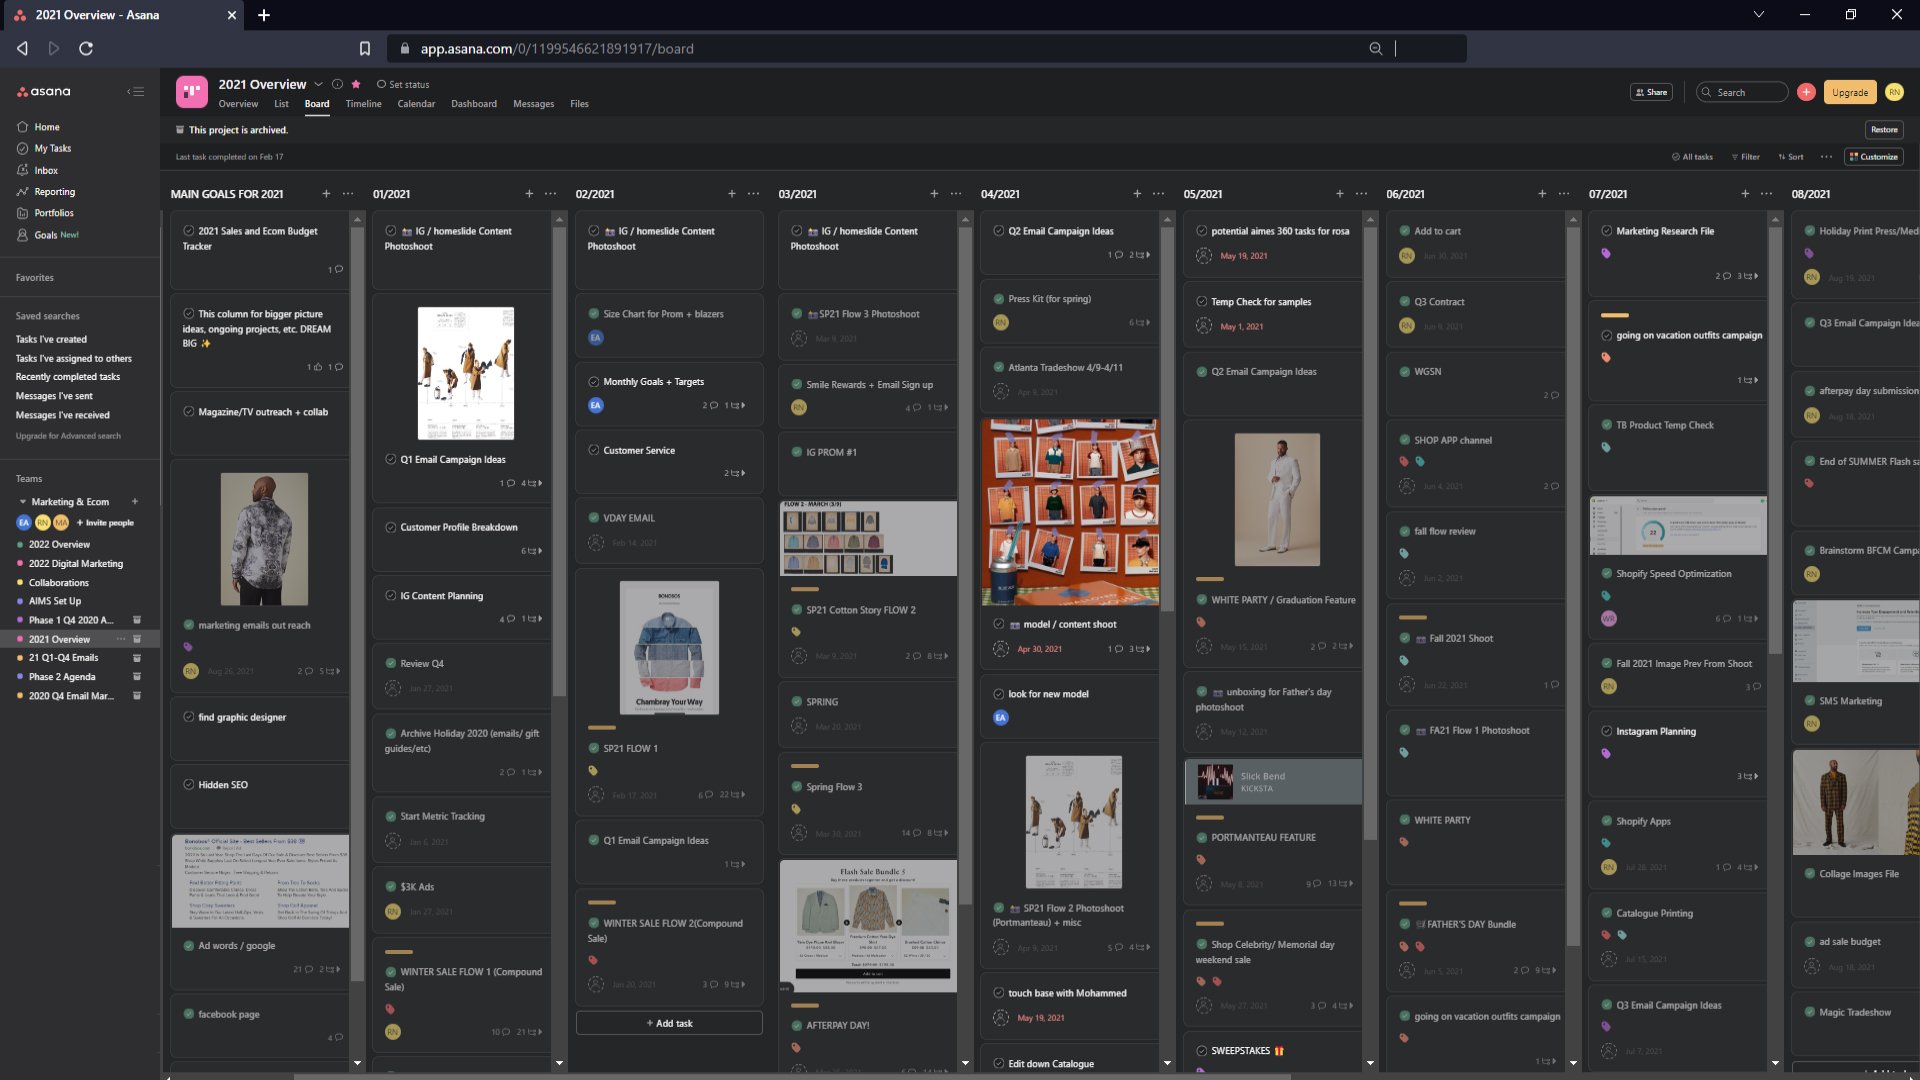Star the 2021 Overview project
1920x1080 pixels.
[x=356, y=84]
